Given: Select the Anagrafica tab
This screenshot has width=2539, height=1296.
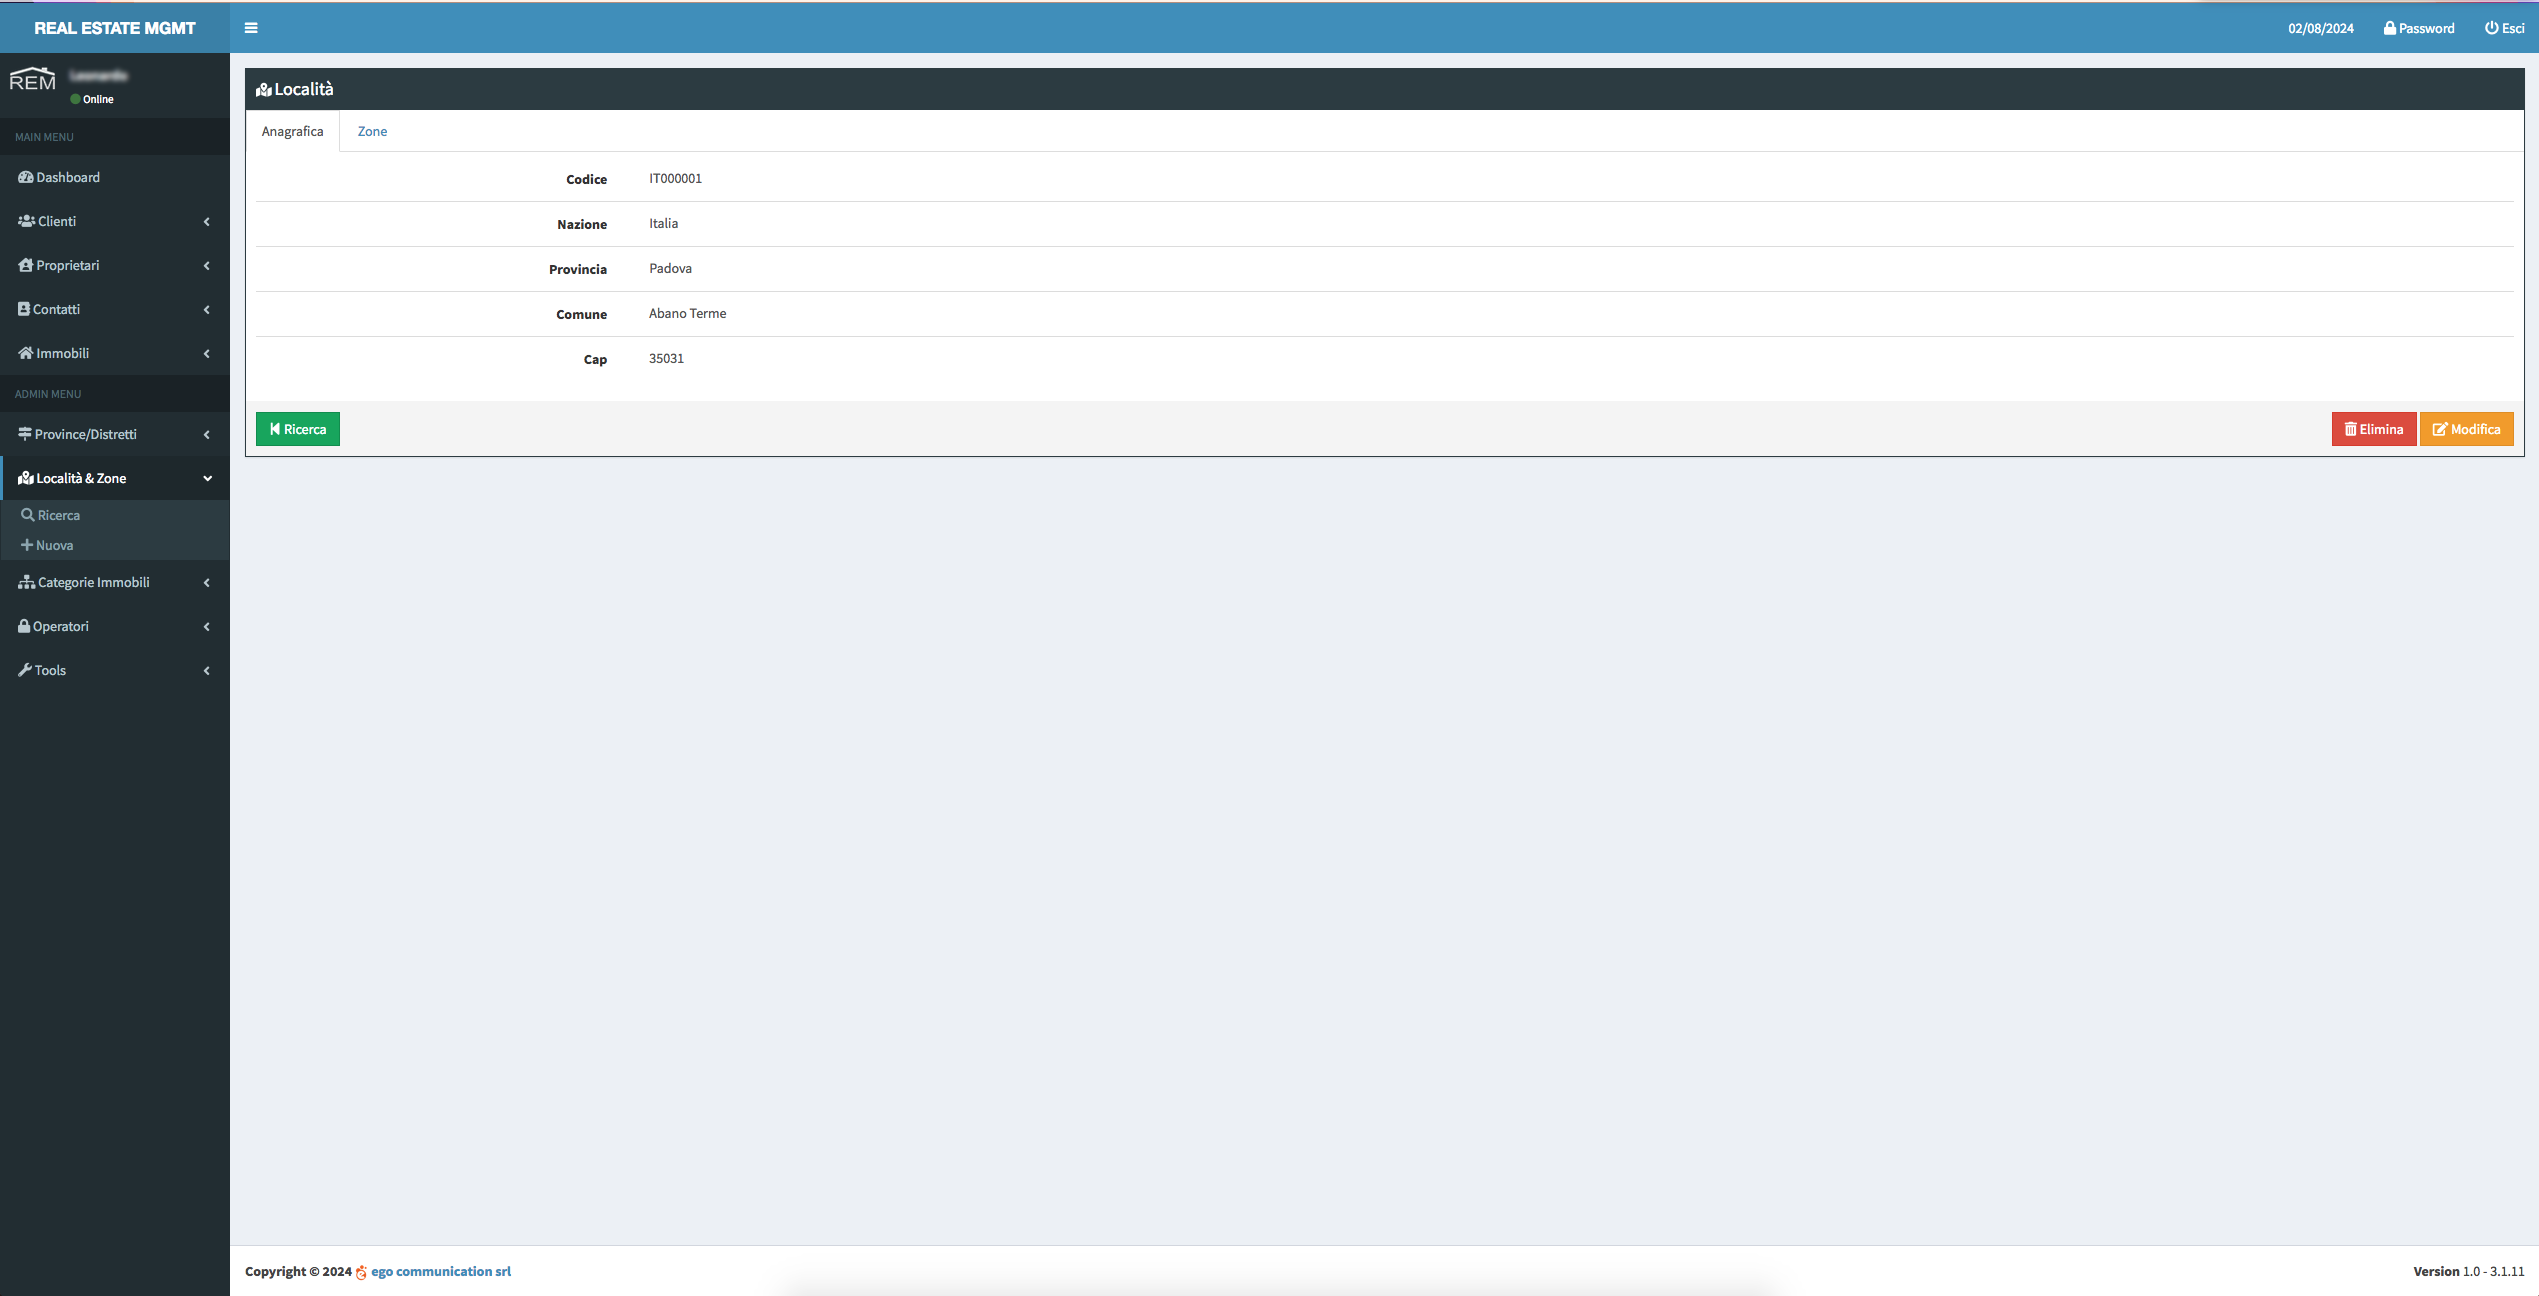Looking at the screenshot, I should (292, 131).
